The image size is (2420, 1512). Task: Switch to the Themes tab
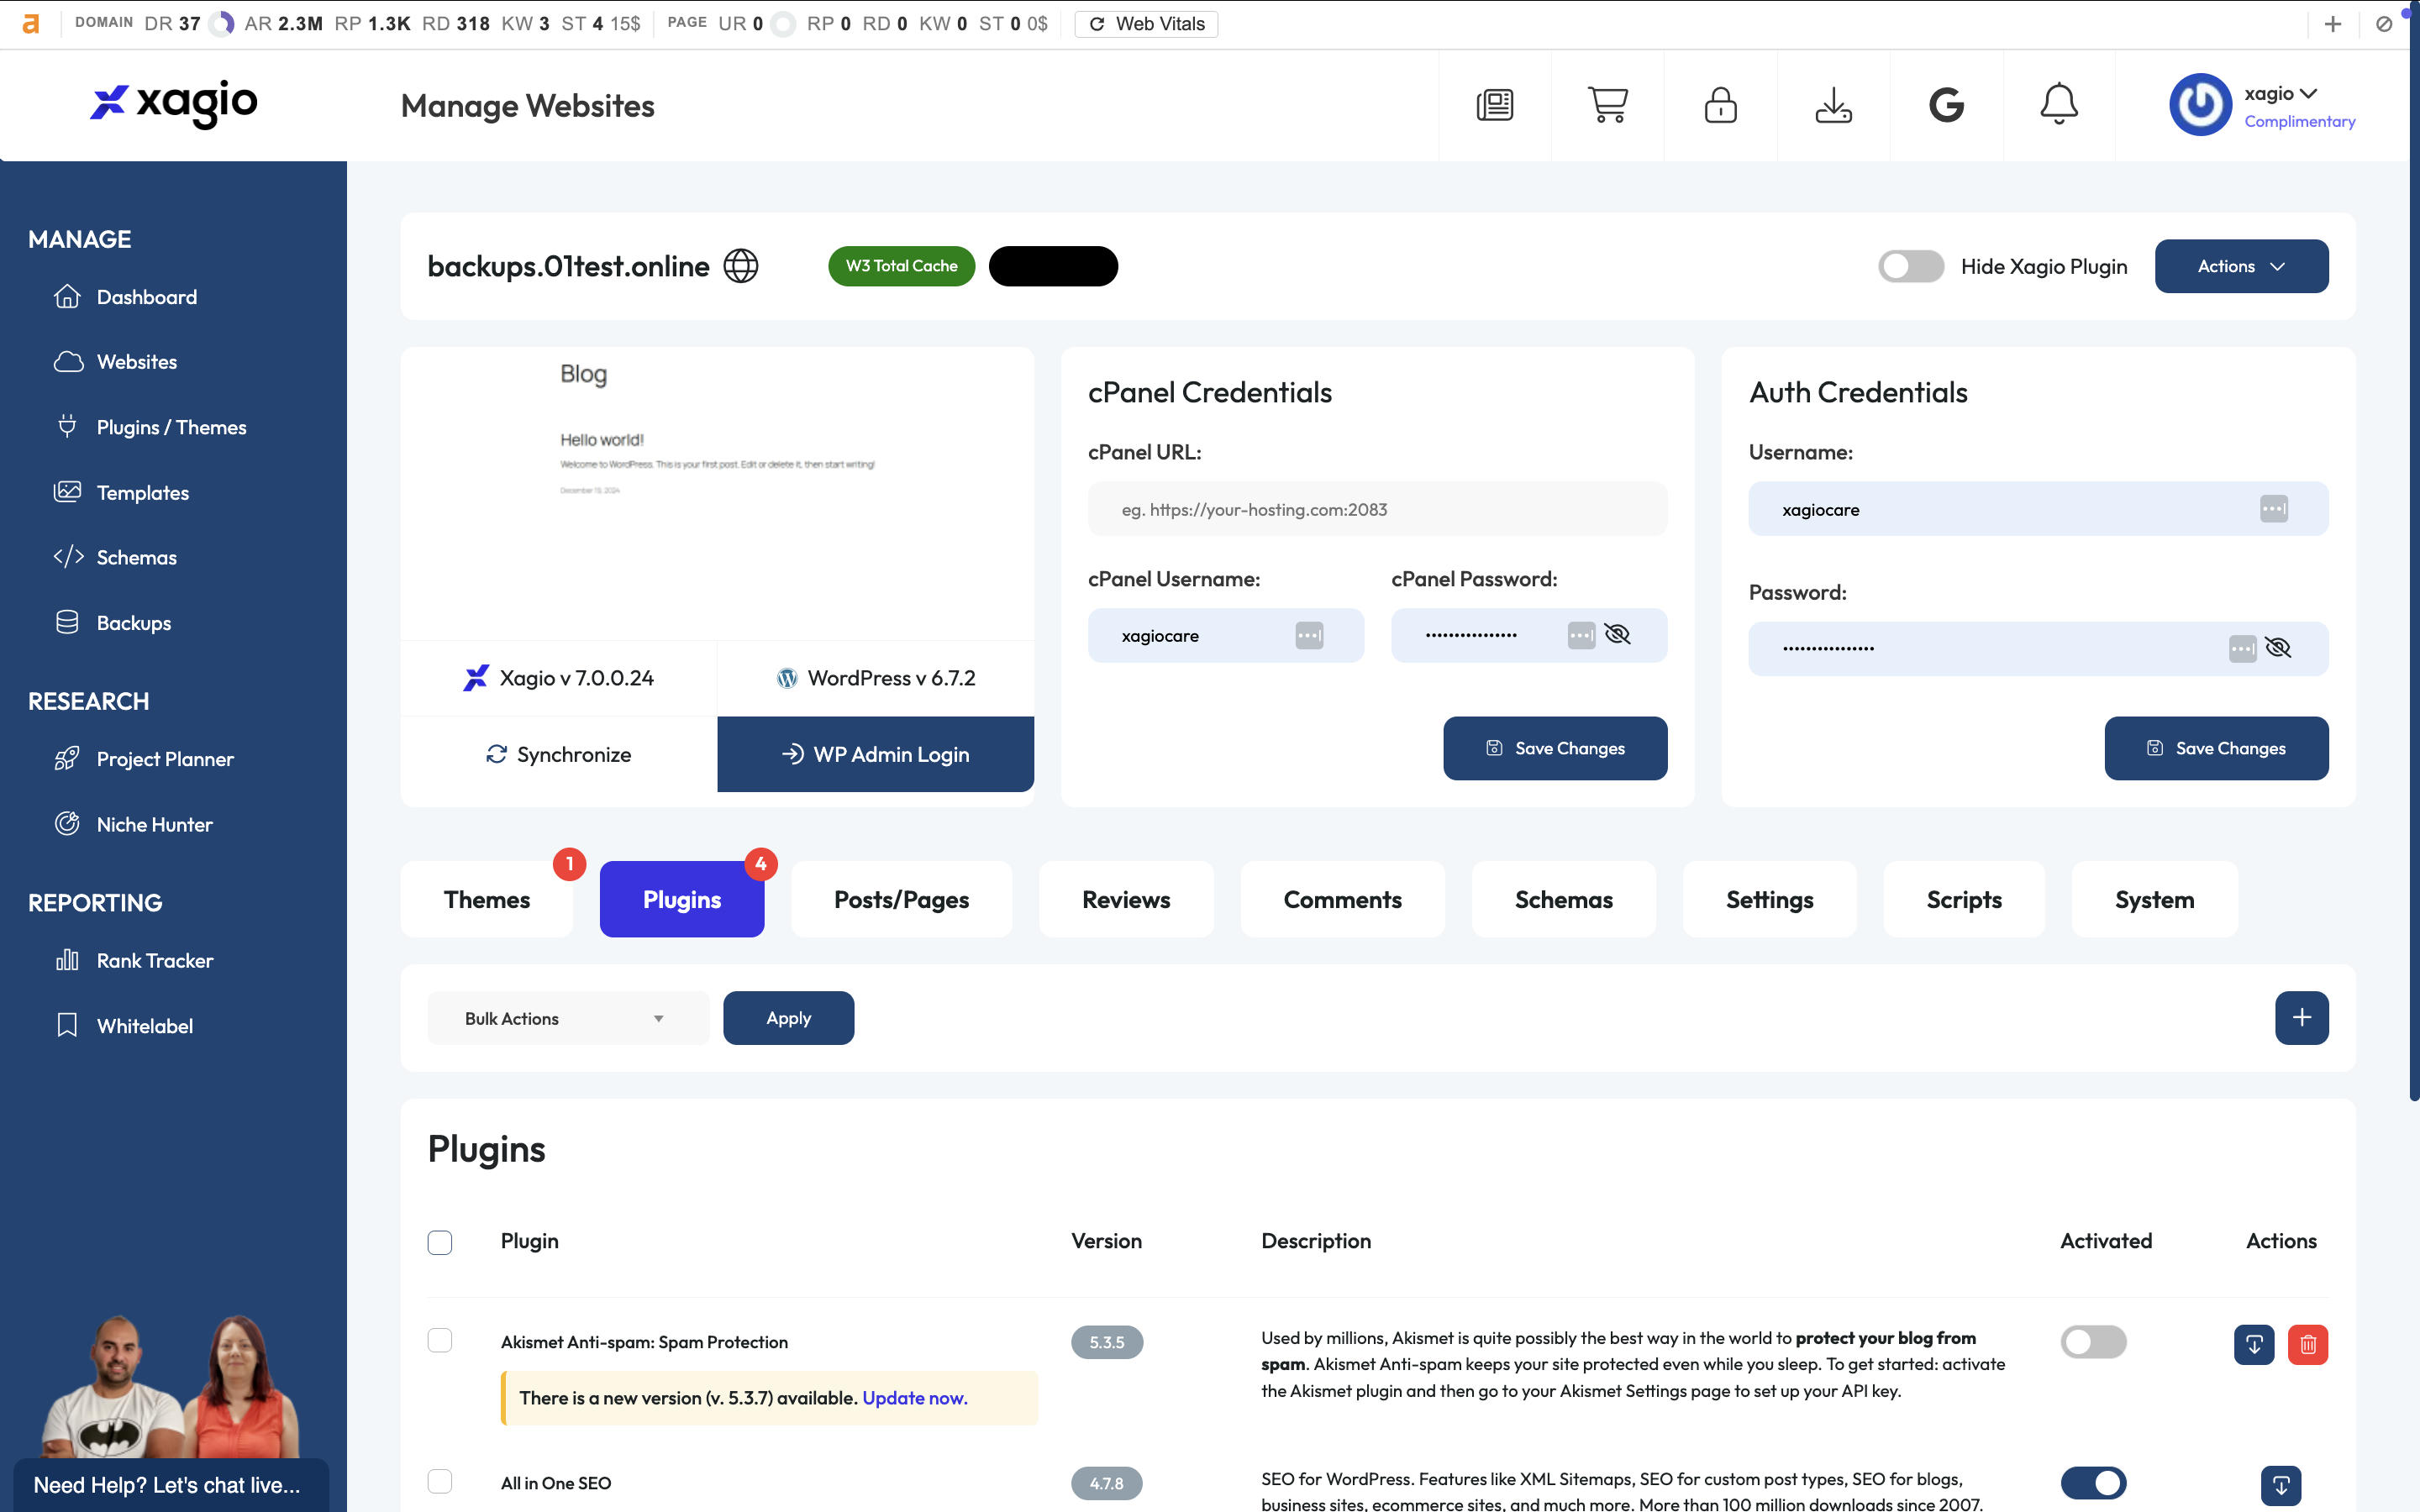tap(487, 899)
